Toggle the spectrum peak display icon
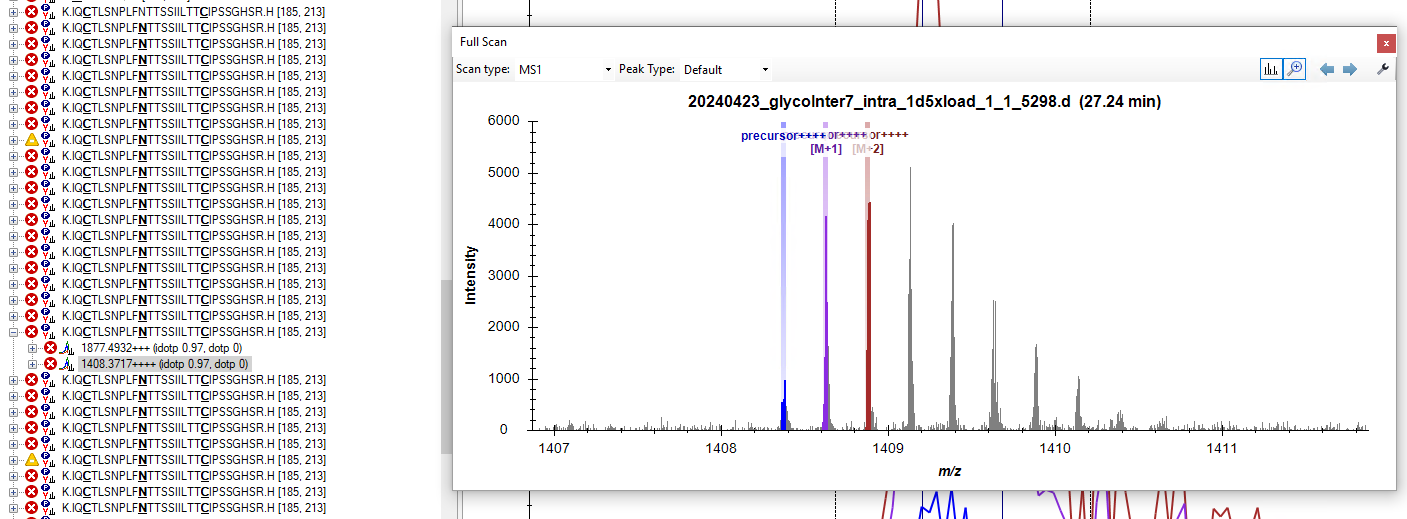 [1271, 69]
